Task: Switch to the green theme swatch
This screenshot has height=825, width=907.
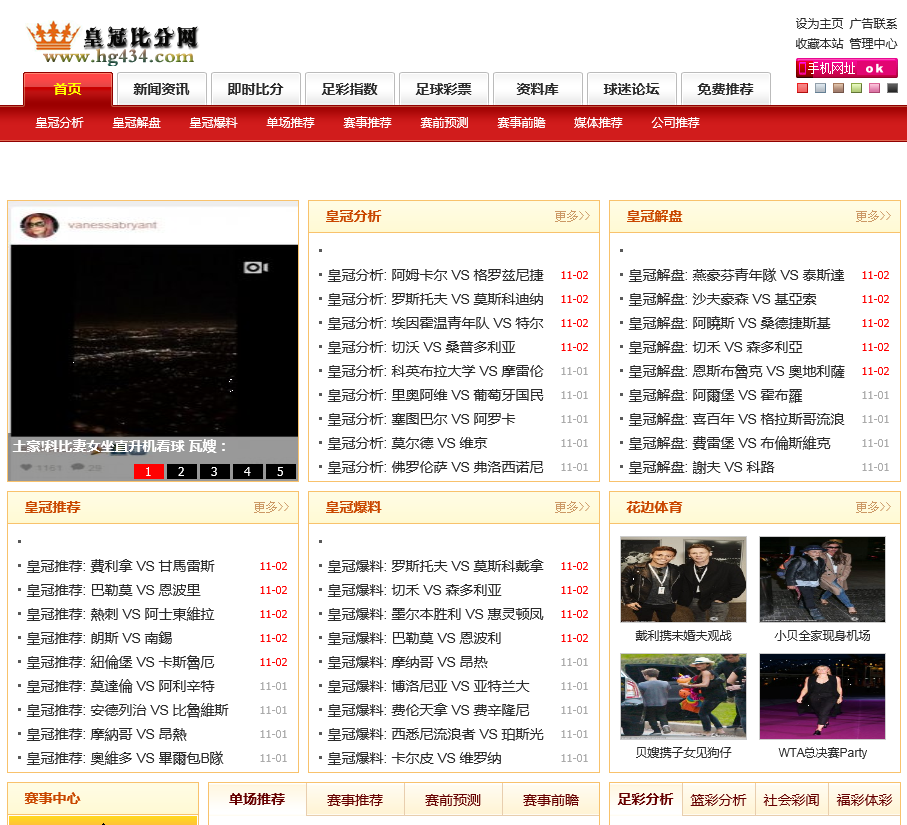Action: pyautogui.click(x=856, y=88)
